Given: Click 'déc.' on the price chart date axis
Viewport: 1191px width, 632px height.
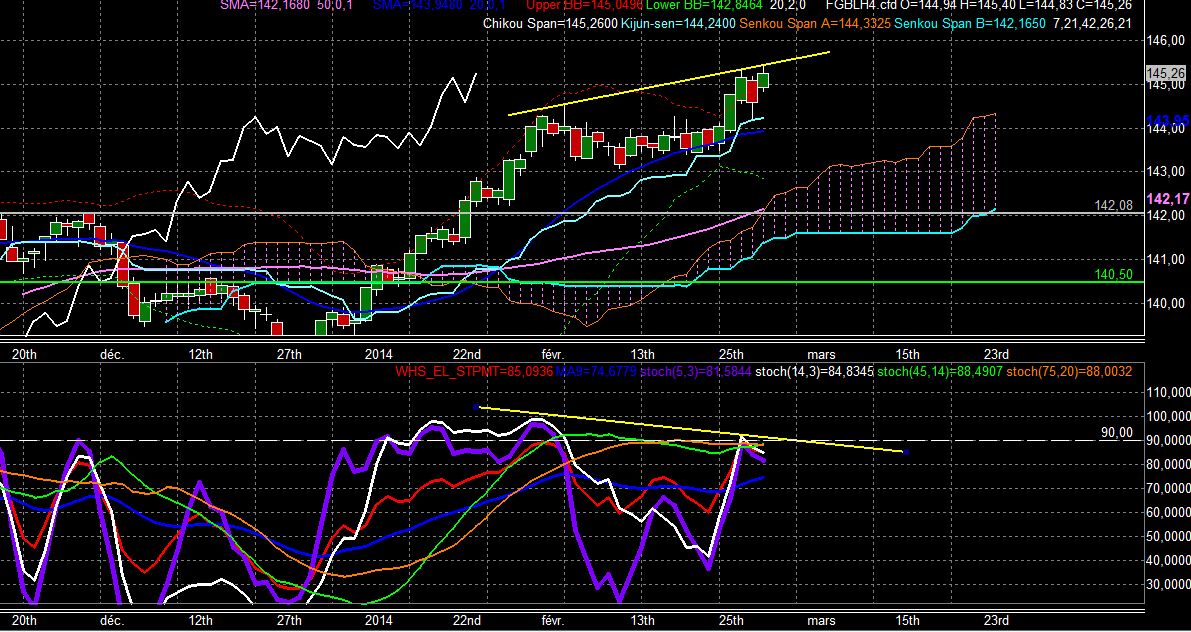Looking at the screenshot, I should coord(112,354).
